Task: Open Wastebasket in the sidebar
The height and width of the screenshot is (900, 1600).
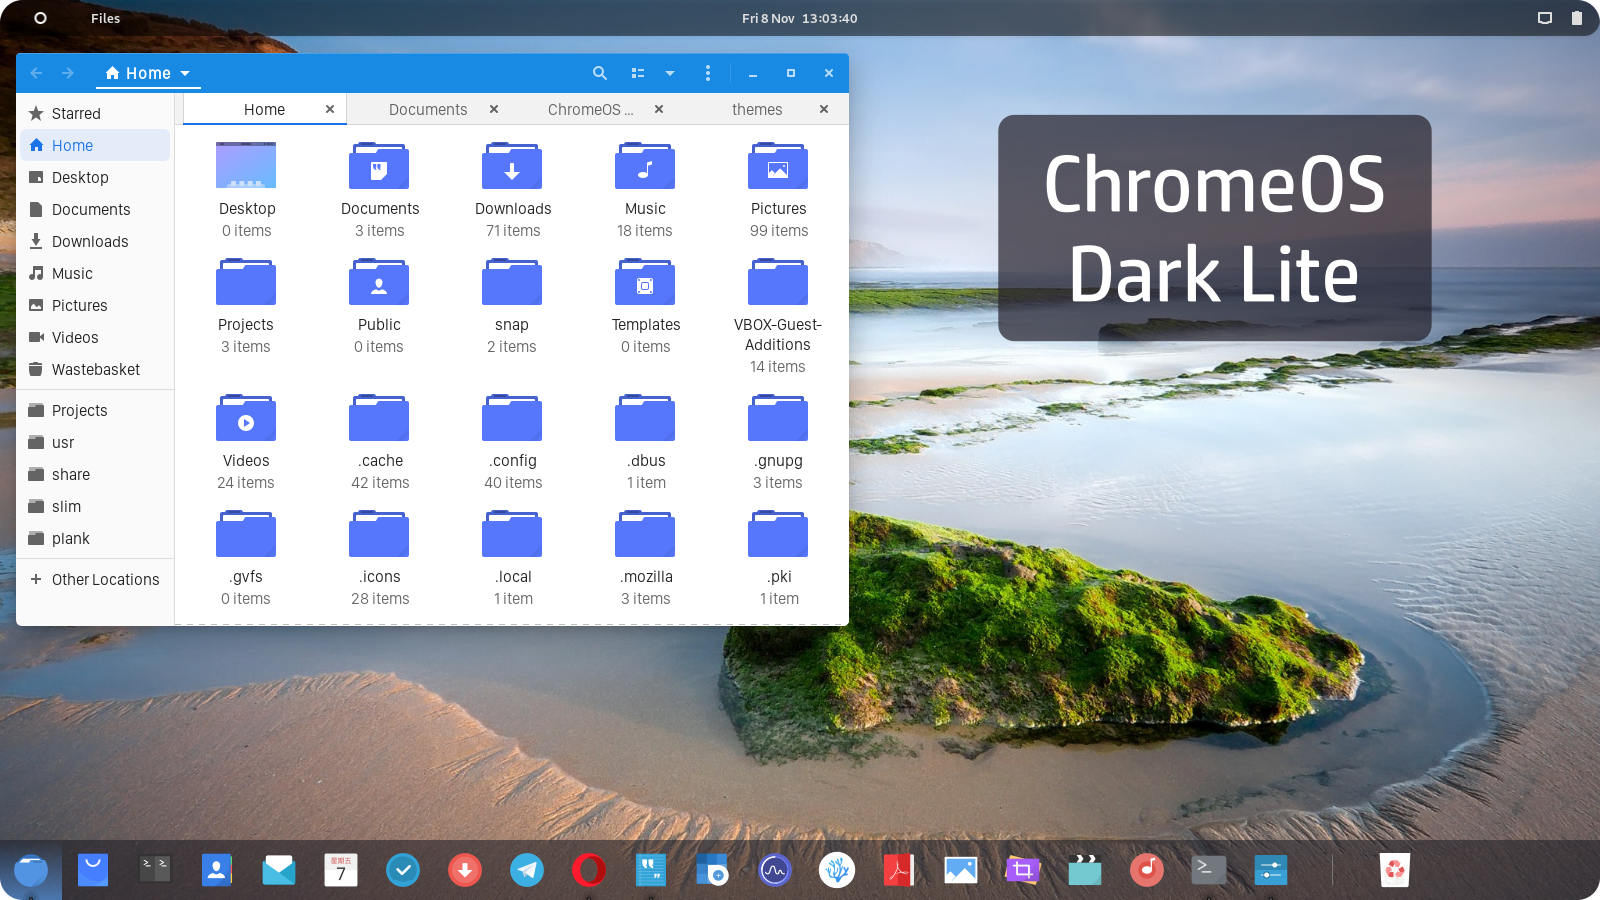Action: (x=95, y=369)
